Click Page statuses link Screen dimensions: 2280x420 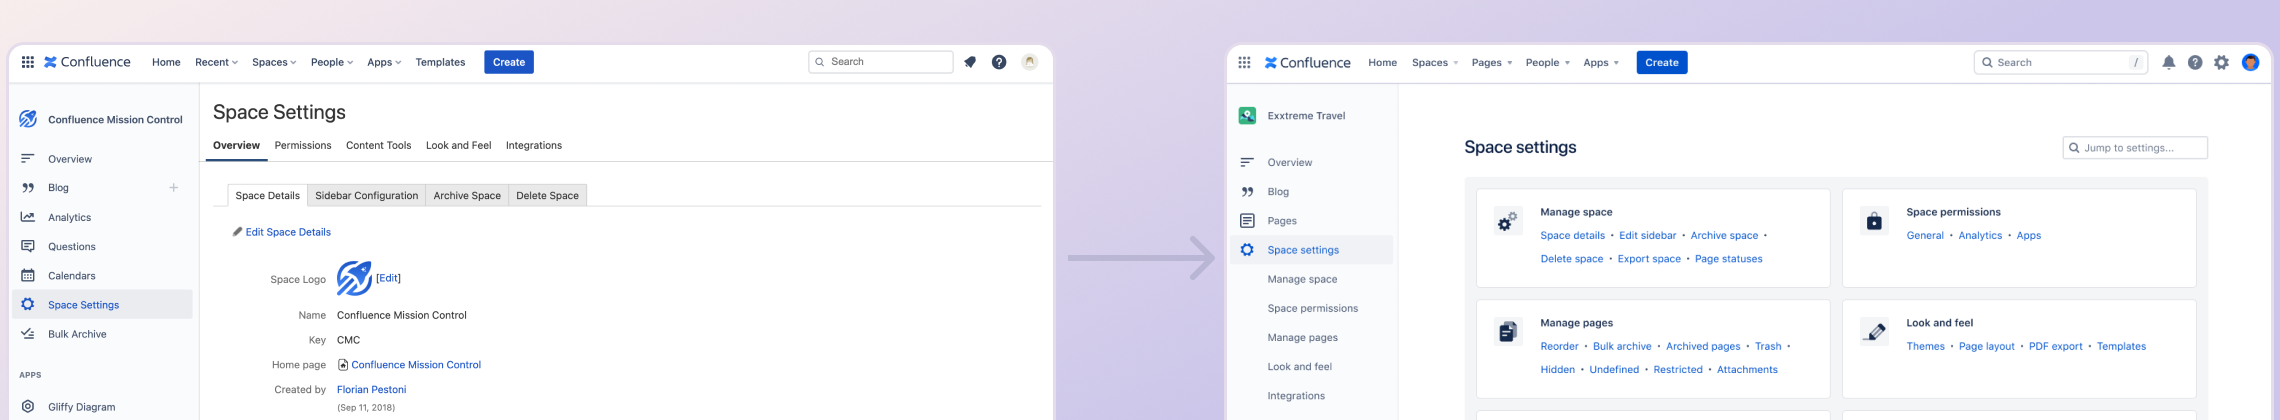click(1729, 259)
